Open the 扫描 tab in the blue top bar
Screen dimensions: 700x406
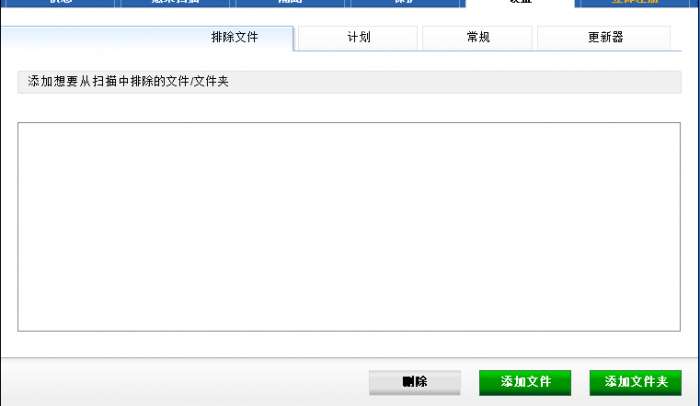(175, 3)
